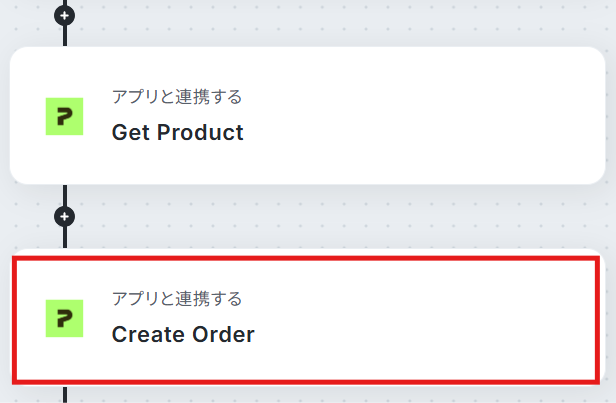Click the red highlight border of Create Order

click(x=306, y=258)
